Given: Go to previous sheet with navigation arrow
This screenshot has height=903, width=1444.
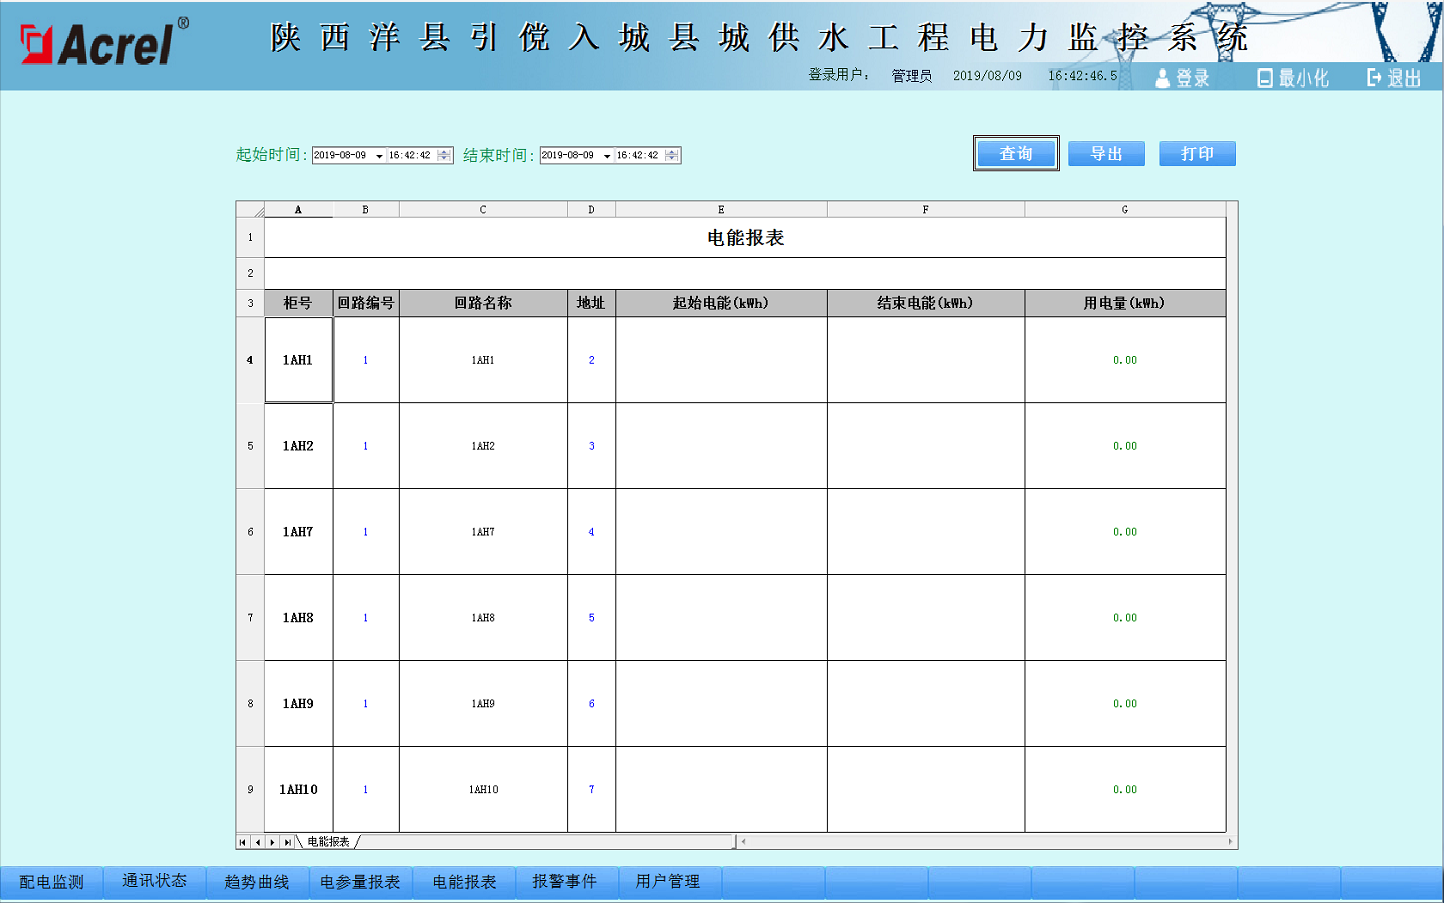Looking at the screenshot, I should (258, 842).
